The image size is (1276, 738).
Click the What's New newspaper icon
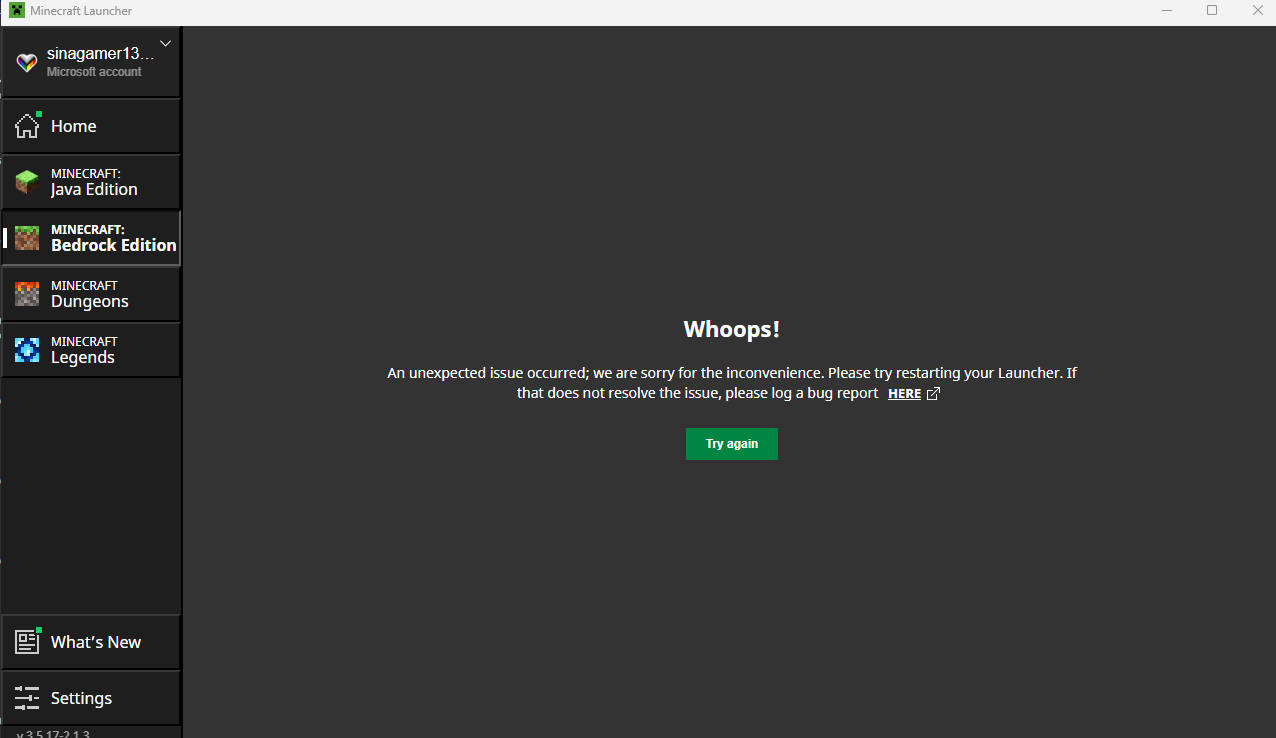pos(27,642)
